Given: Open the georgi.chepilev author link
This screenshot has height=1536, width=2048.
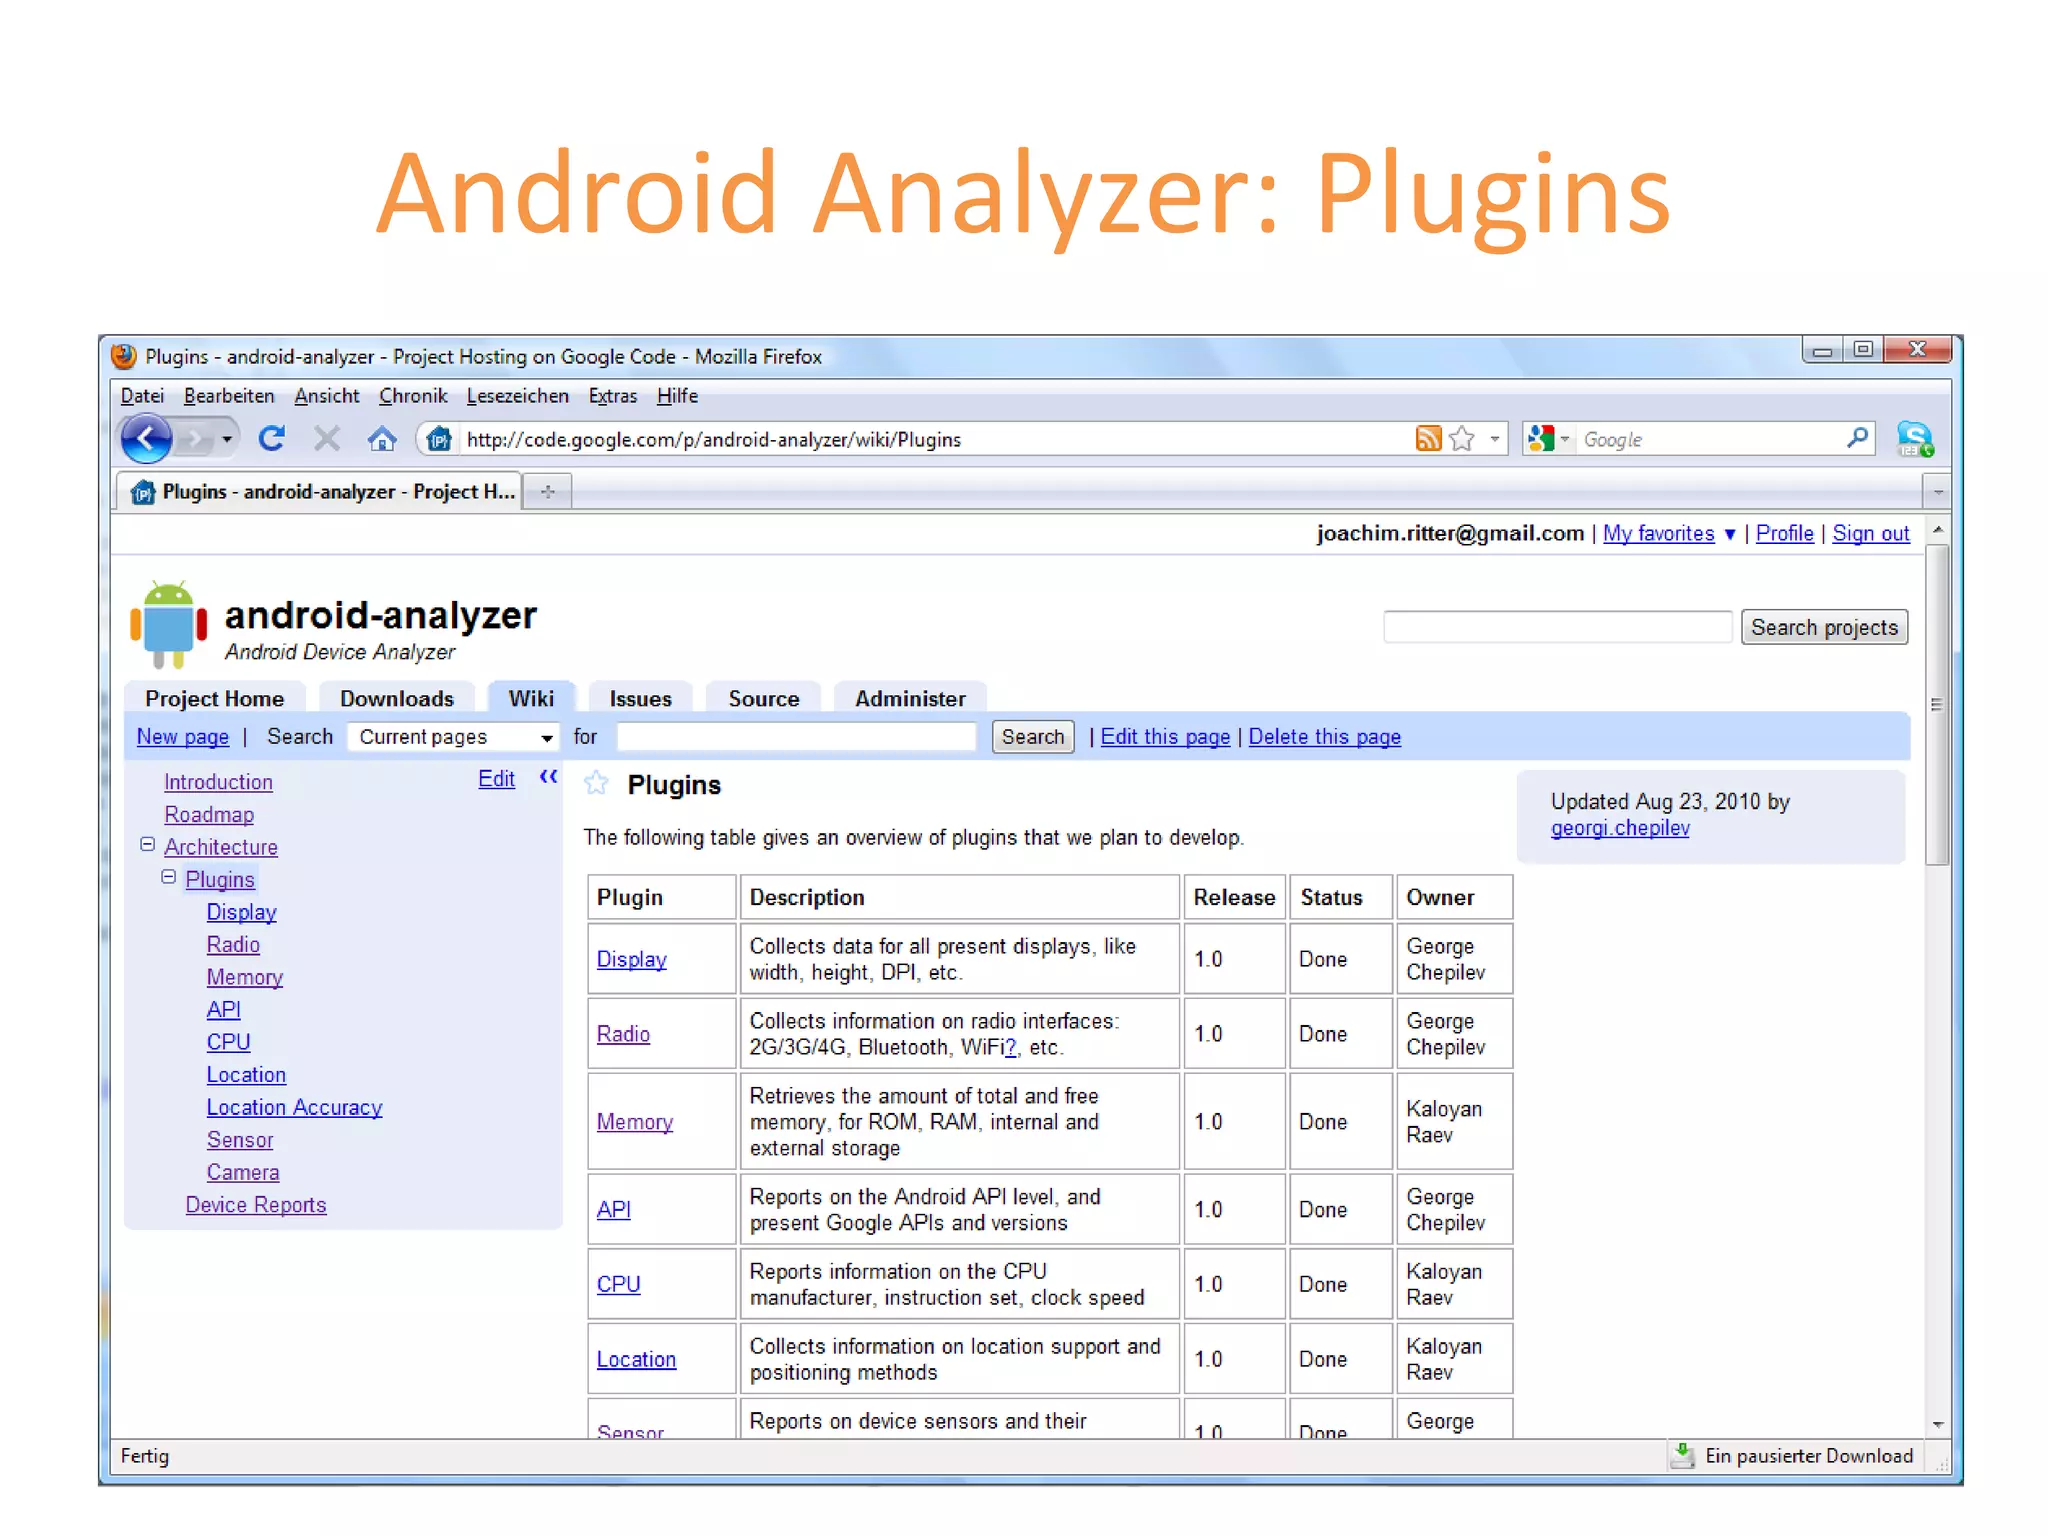Looking at the screenshot, I should (1619, 828).
